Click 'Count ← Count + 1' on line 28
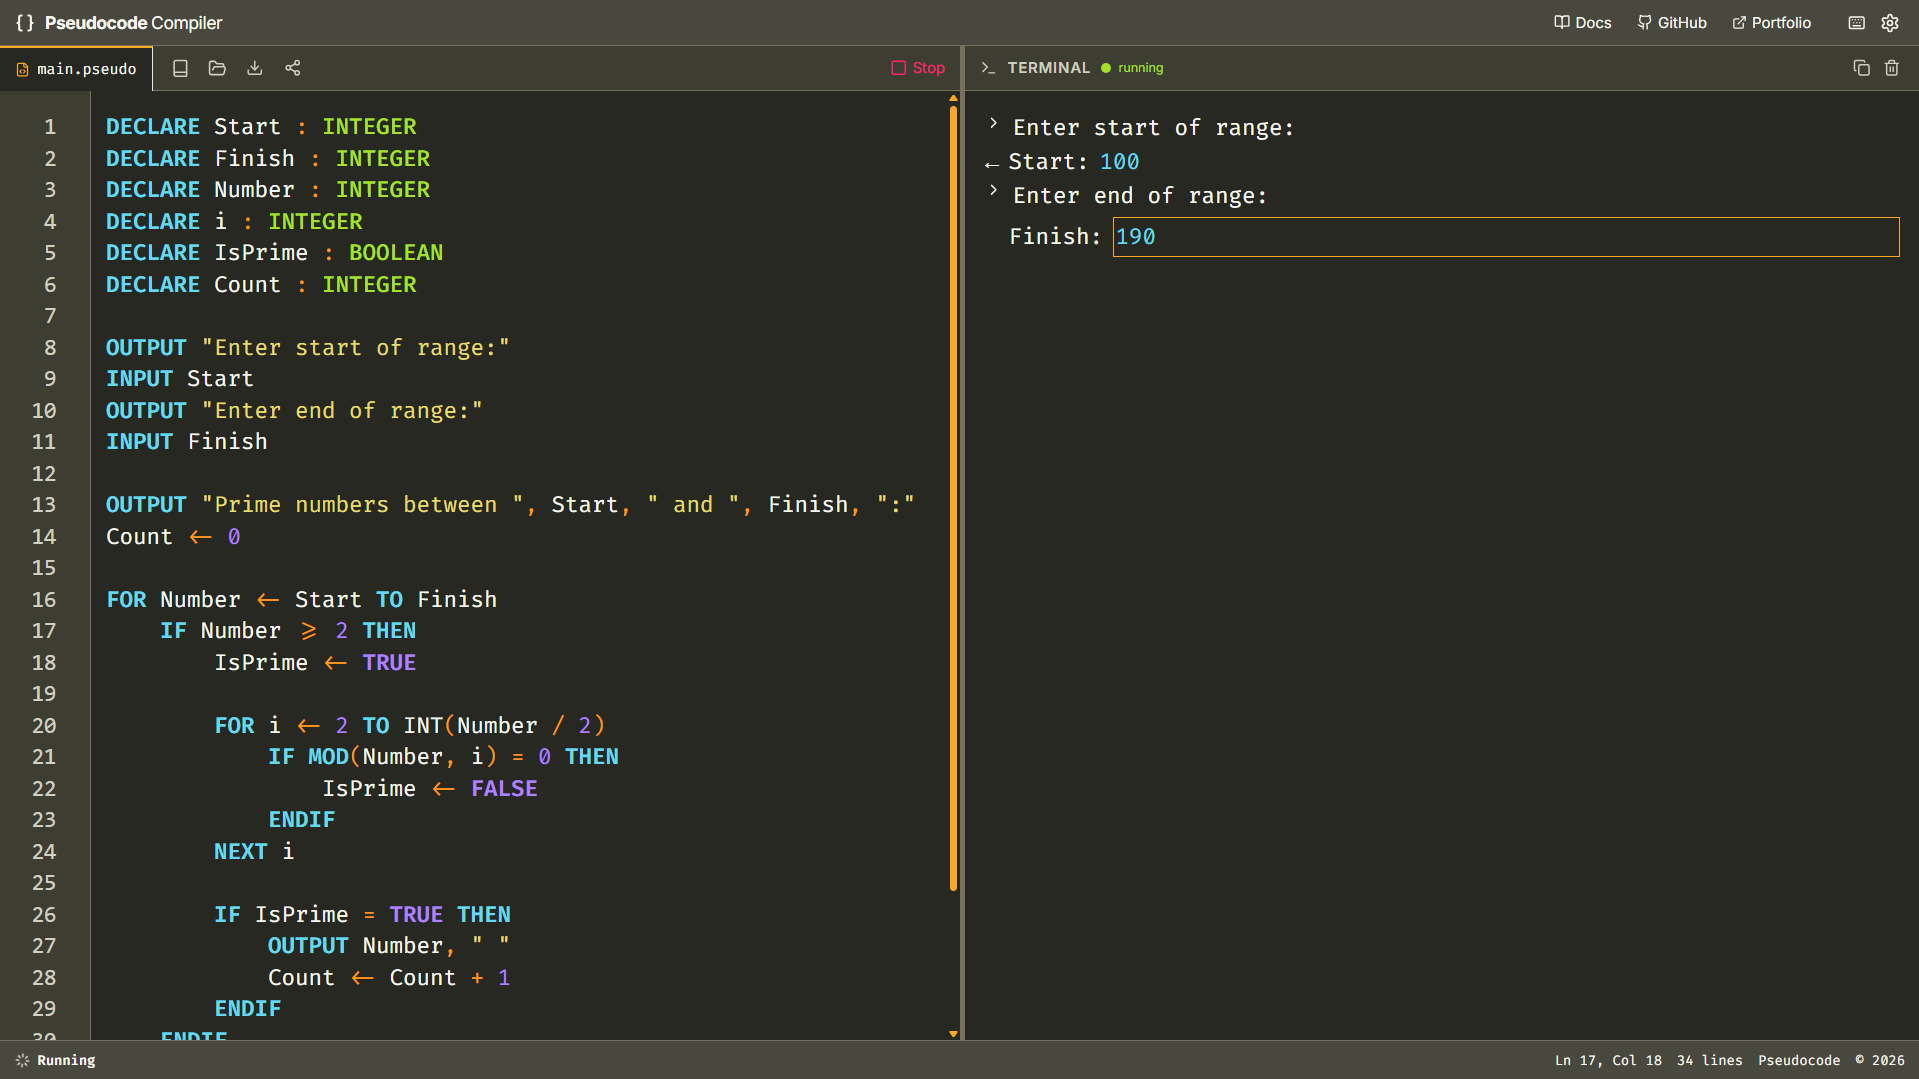The image size is (1919, 1079). click(x=389, y=978)
